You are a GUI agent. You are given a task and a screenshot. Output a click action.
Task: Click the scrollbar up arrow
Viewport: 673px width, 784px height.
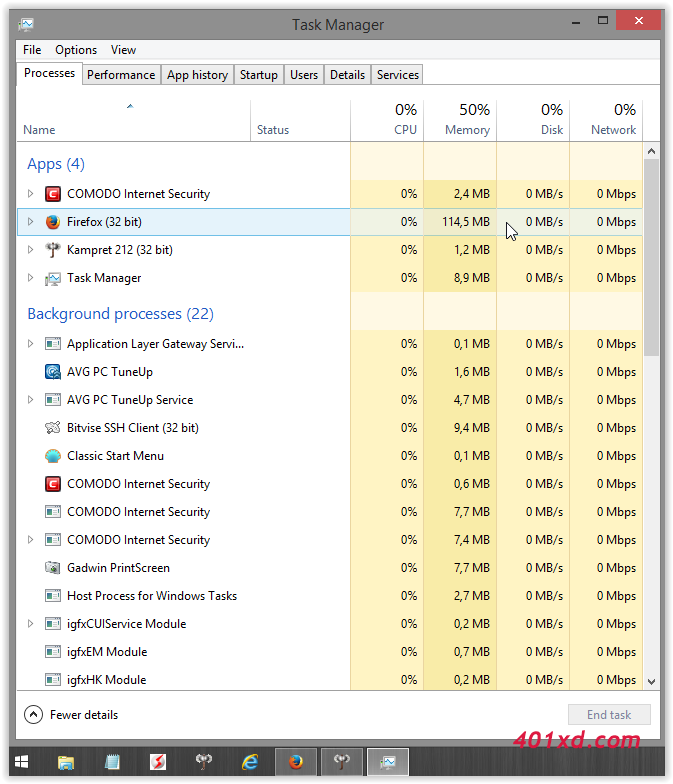point(651,151)
